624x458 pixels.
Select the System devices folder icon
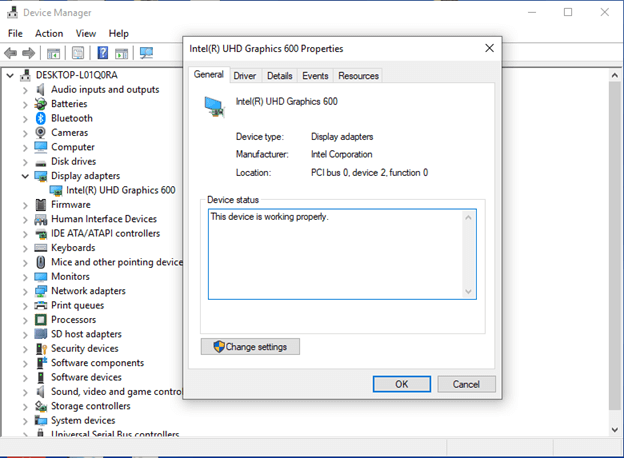coord(41,420)
